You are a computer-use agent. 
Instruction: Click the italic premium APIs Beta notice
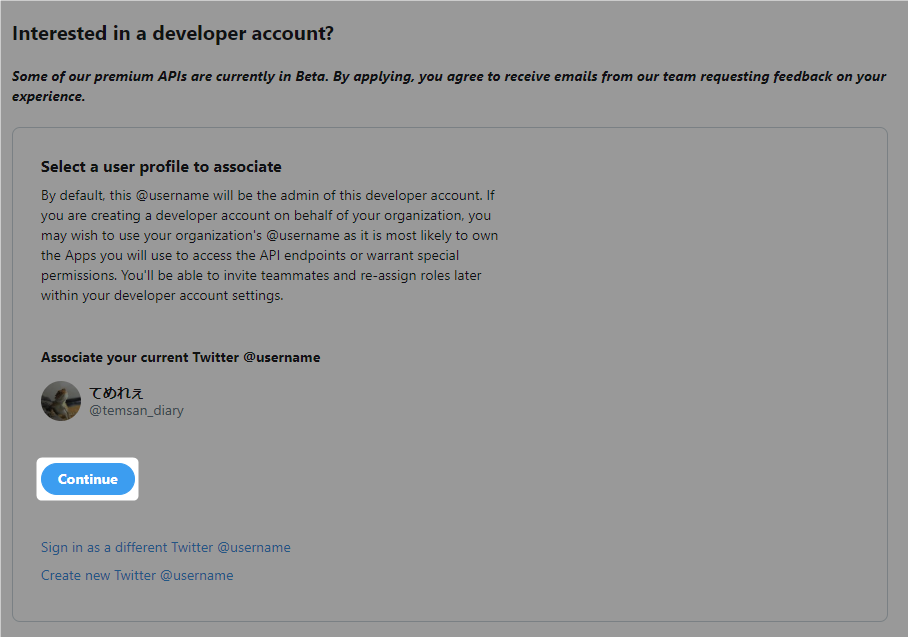click(449, 86)
